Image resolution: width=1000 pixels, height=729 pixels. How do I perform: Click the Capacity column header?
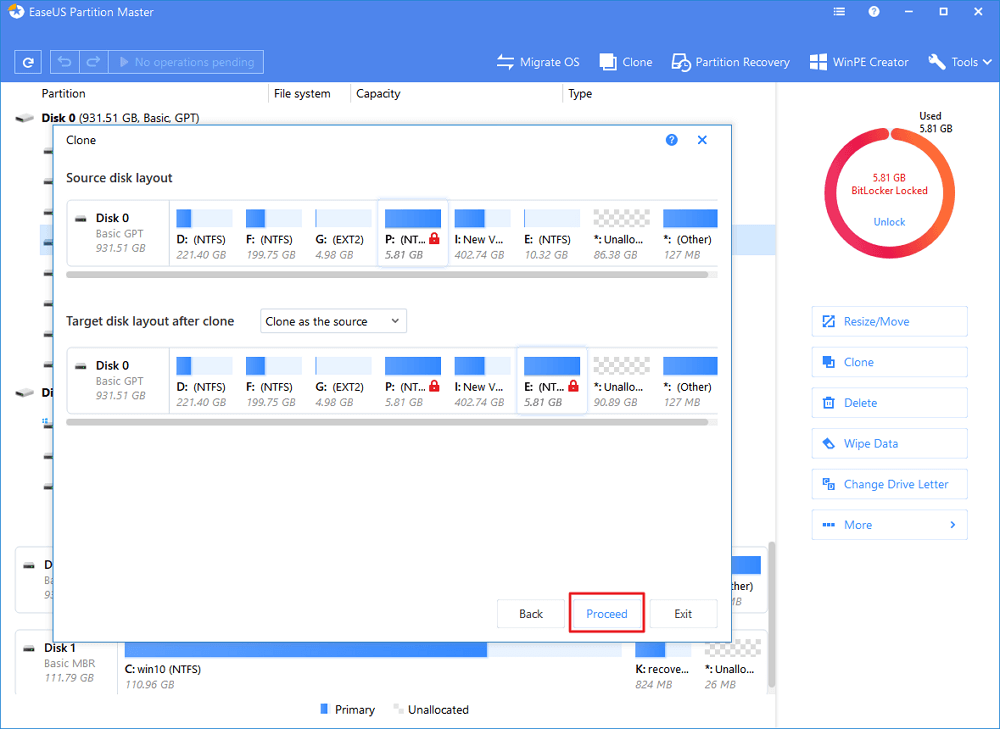378,93
